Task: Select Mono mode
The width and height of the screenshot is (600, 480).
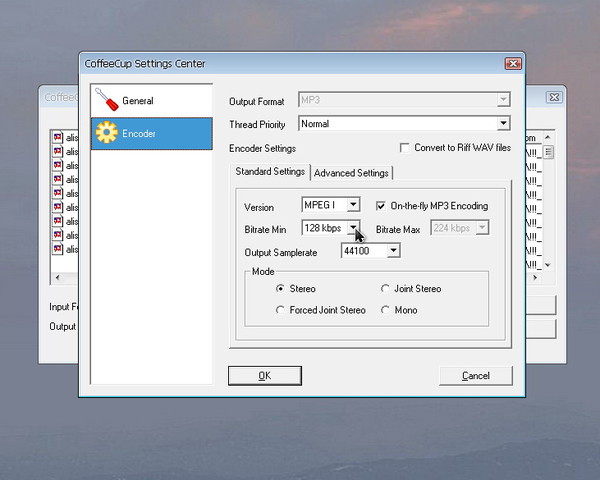Action: click(x=385, y=310)
